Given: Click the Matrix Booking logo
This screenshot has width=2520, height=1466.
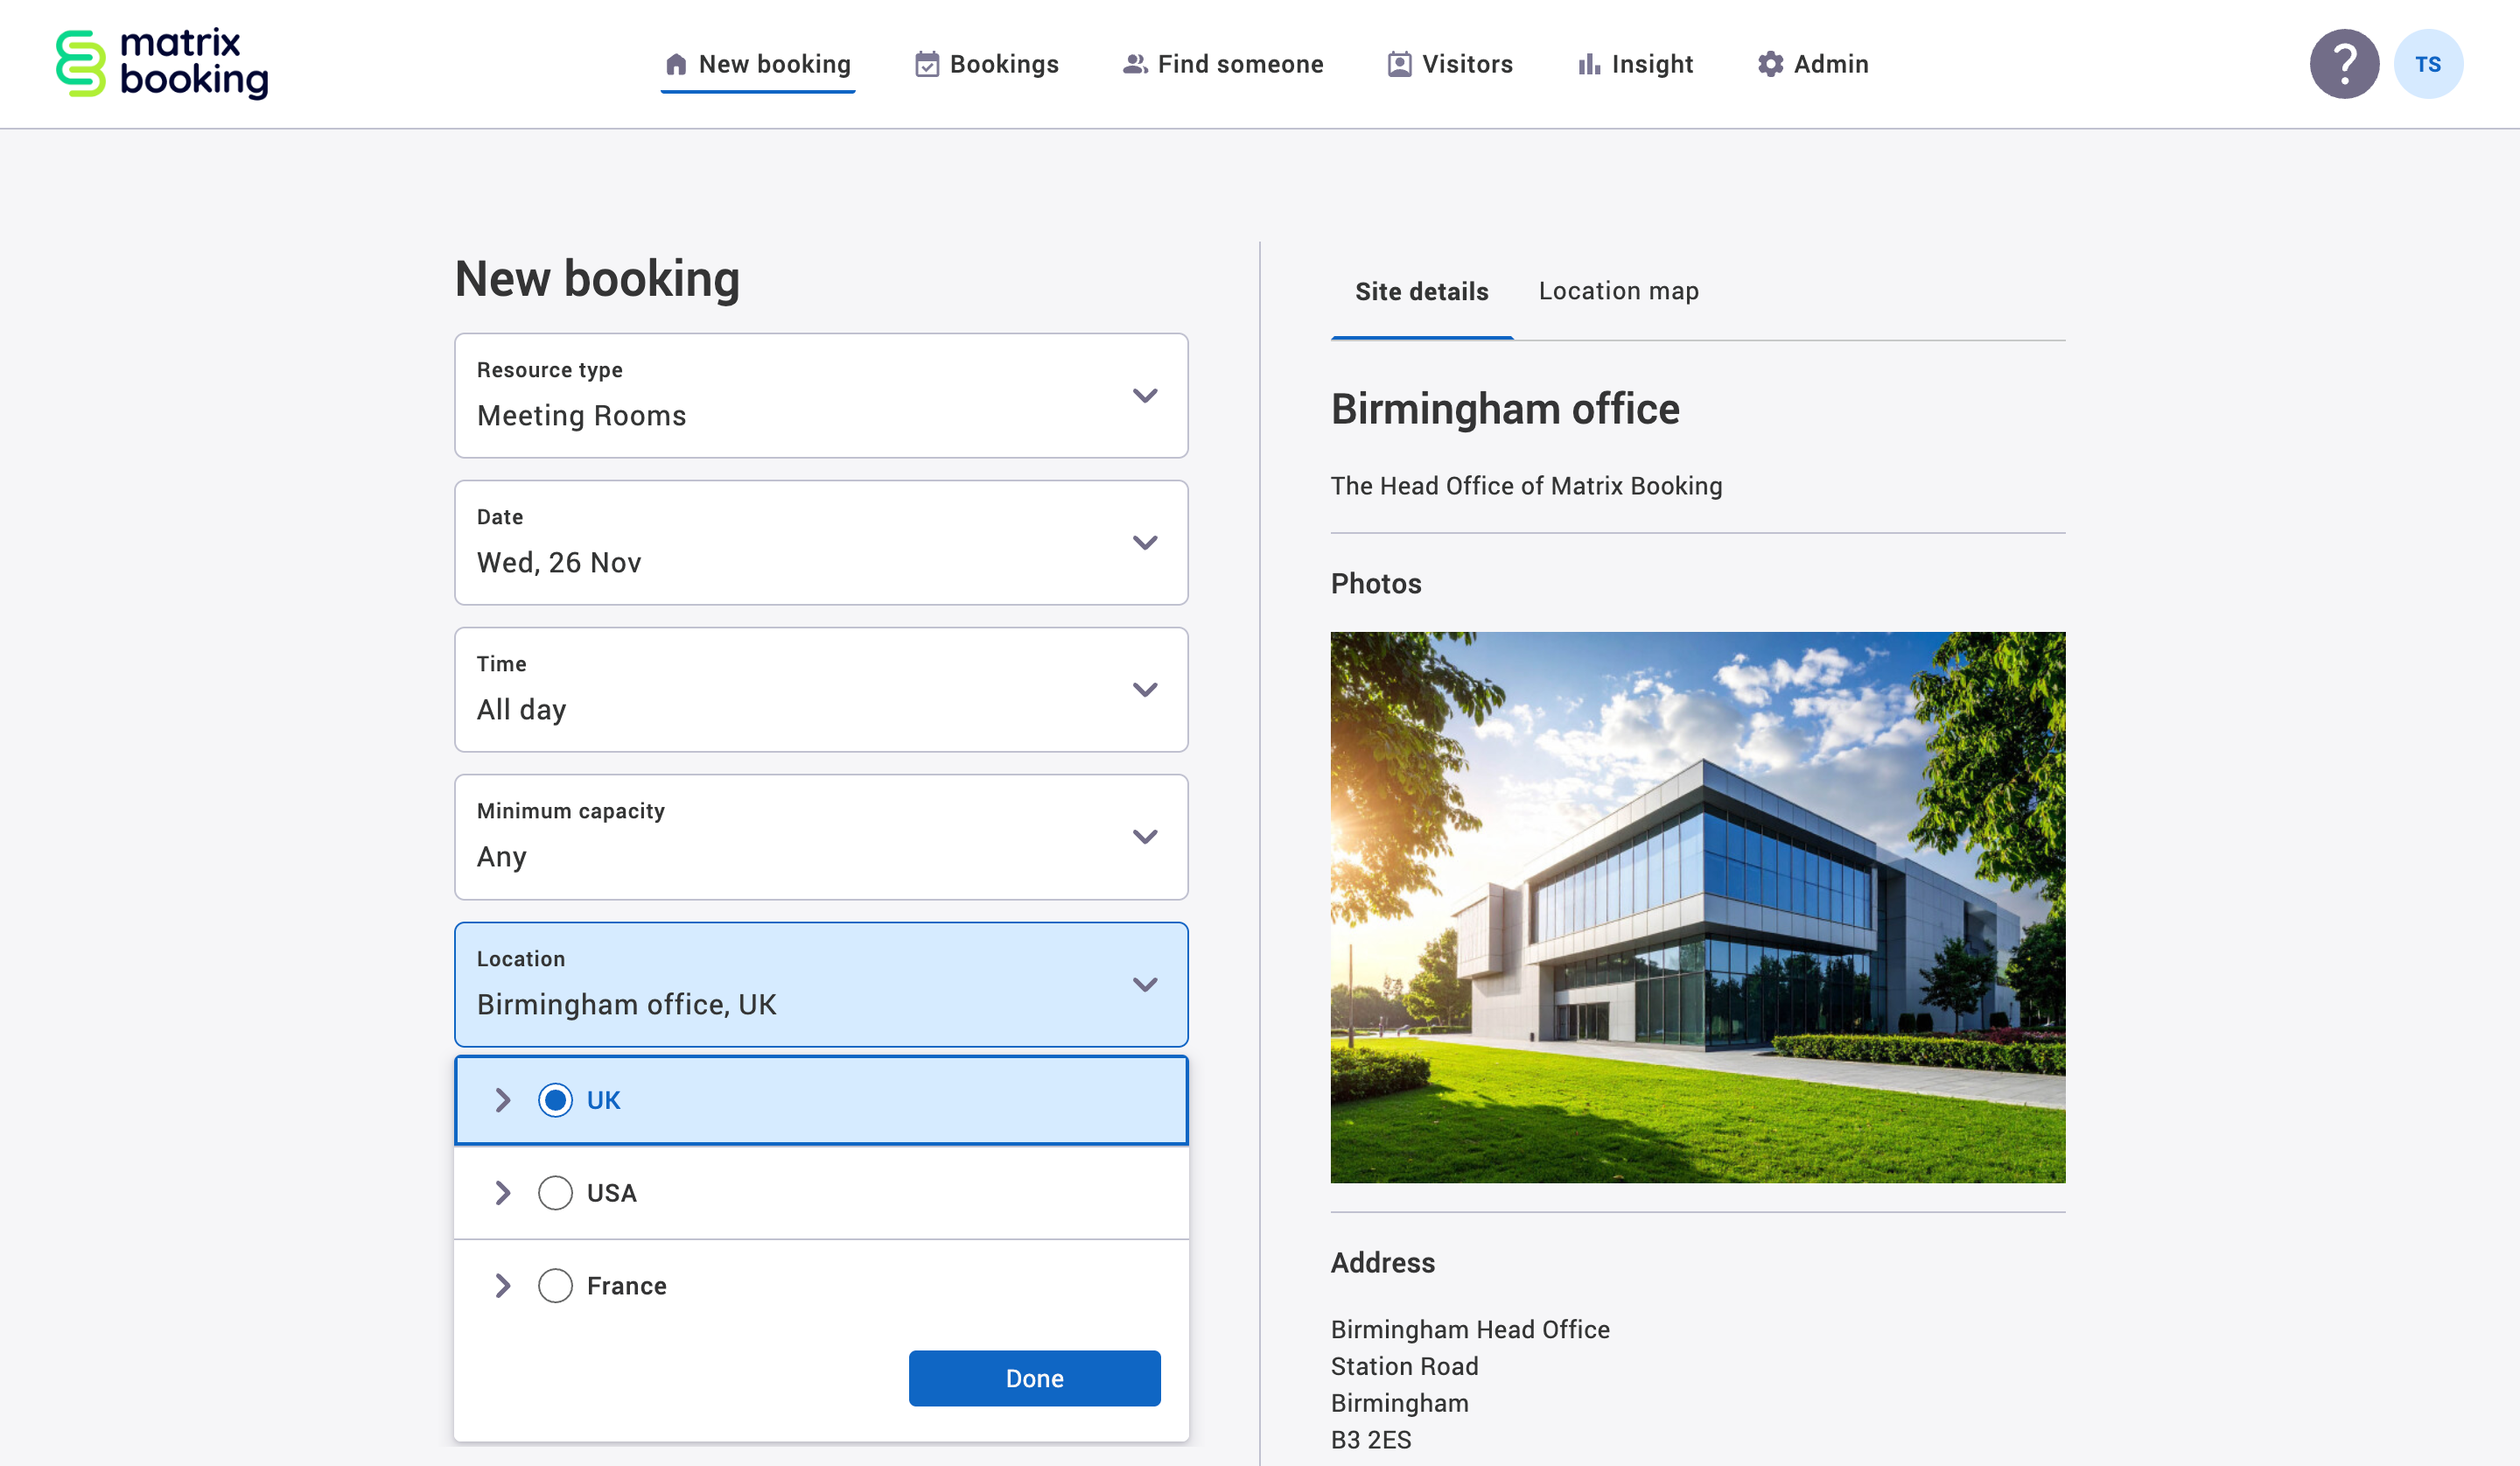Looking at the screenshot, I should [x=161, y=63].
